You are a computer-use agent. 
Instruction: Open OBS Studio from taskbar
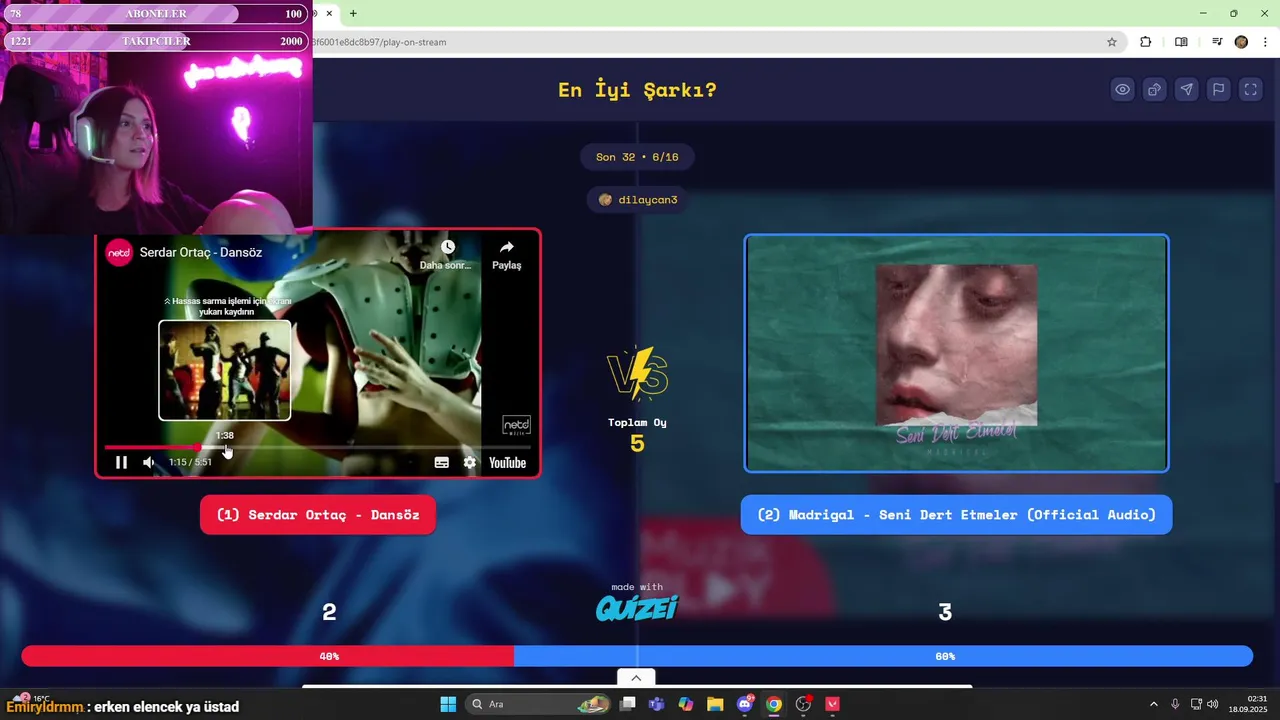pos(803,704)
